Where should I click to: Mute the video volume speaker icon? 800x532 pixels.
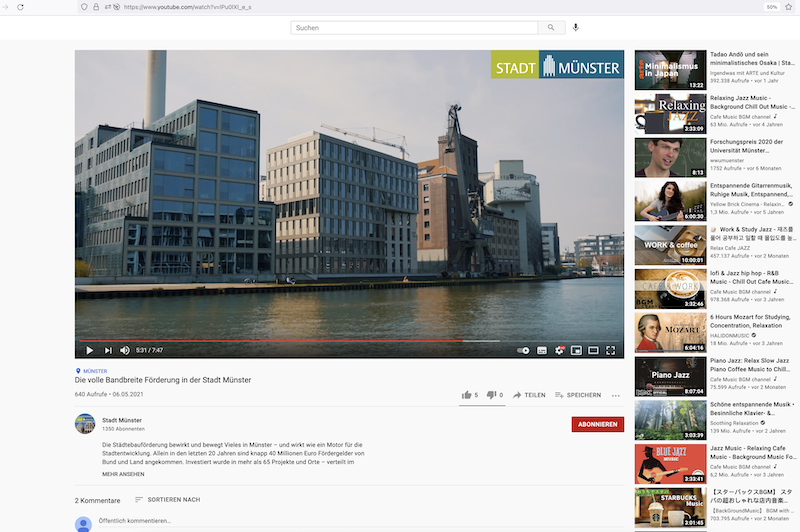pos(124,350)
